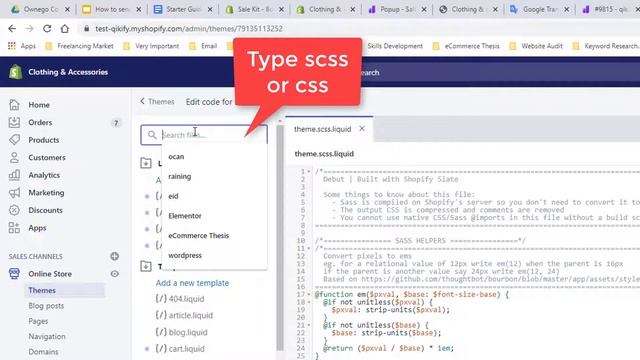Click the Shopify logo icon
Screen dimensions: 640x360
click(16, 72)
